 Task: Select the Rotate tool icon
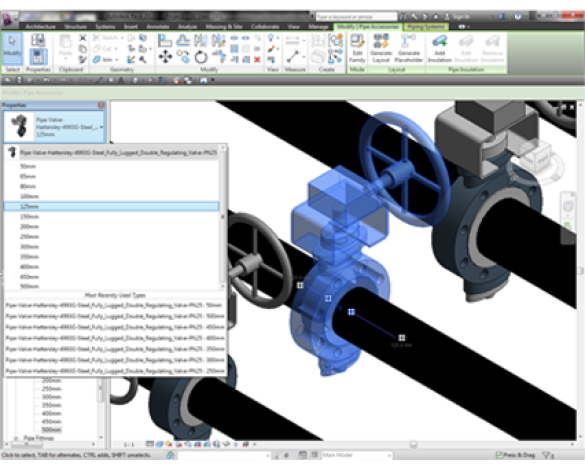click(x=201, y=57)
